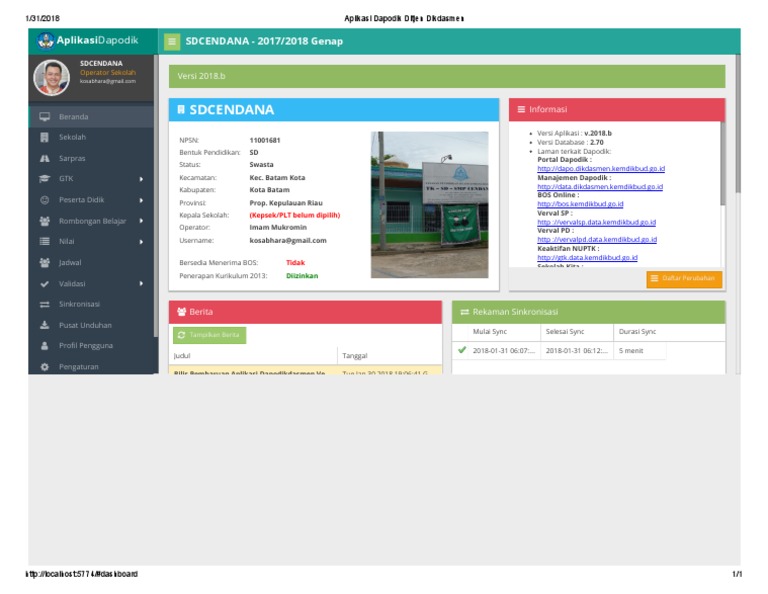Click the red Tidak BOS status
768x594 pixels.
[295, 262]
